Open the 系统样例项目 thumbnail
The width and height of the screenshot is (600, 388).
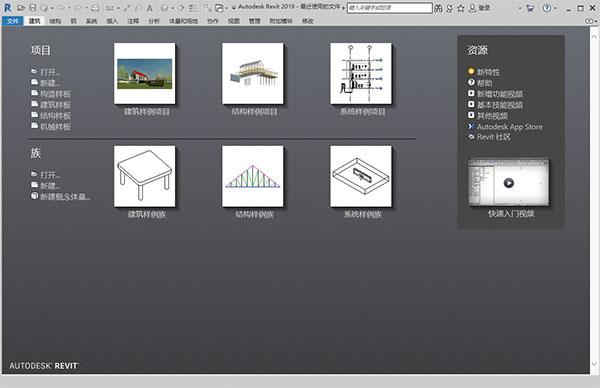point(361,73)
